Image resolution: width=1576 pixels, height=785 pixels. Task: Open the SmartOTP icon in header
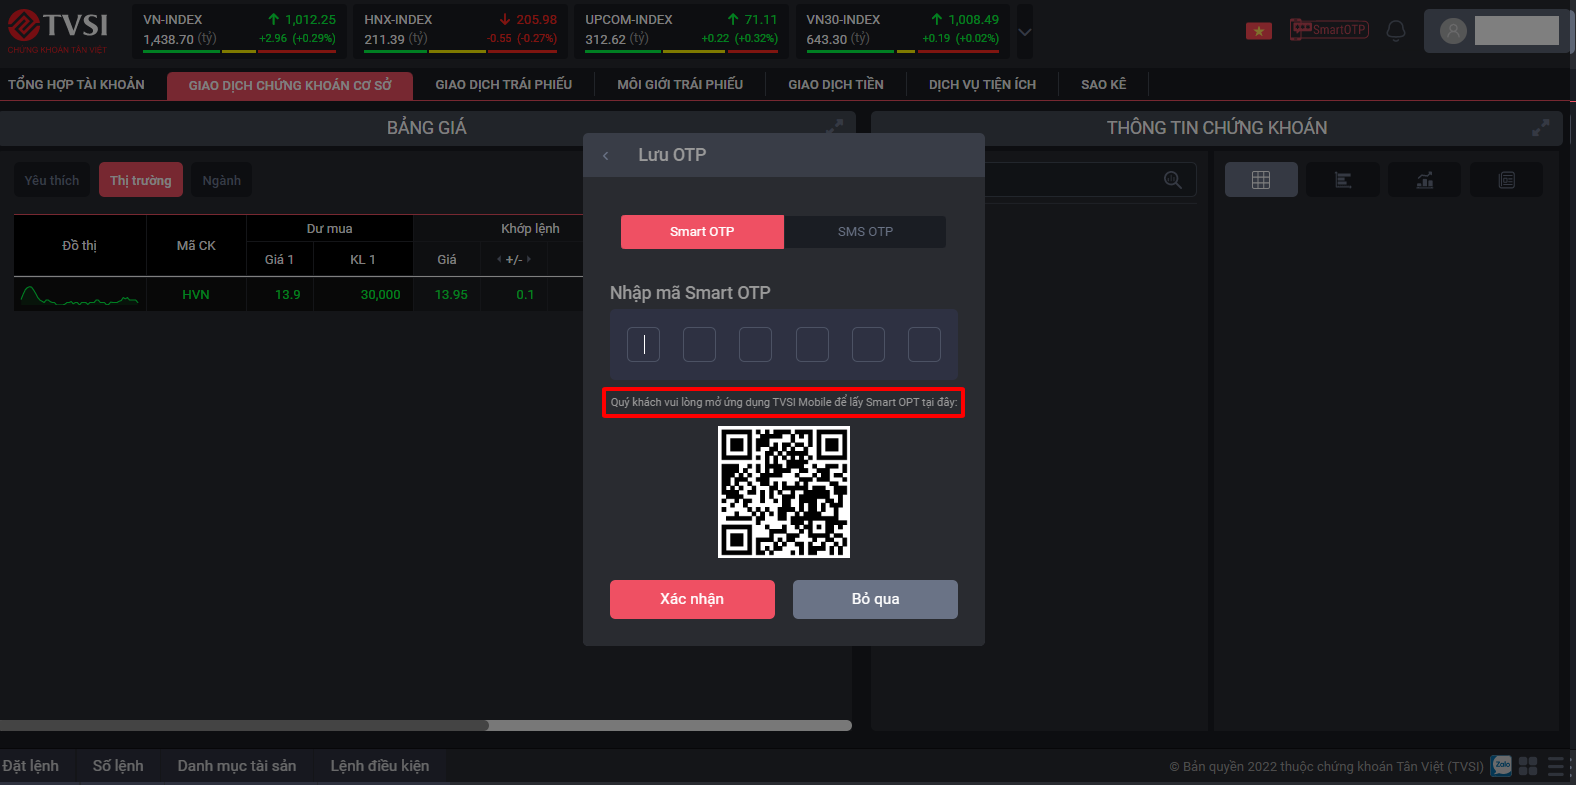[x=1328, y=30]
